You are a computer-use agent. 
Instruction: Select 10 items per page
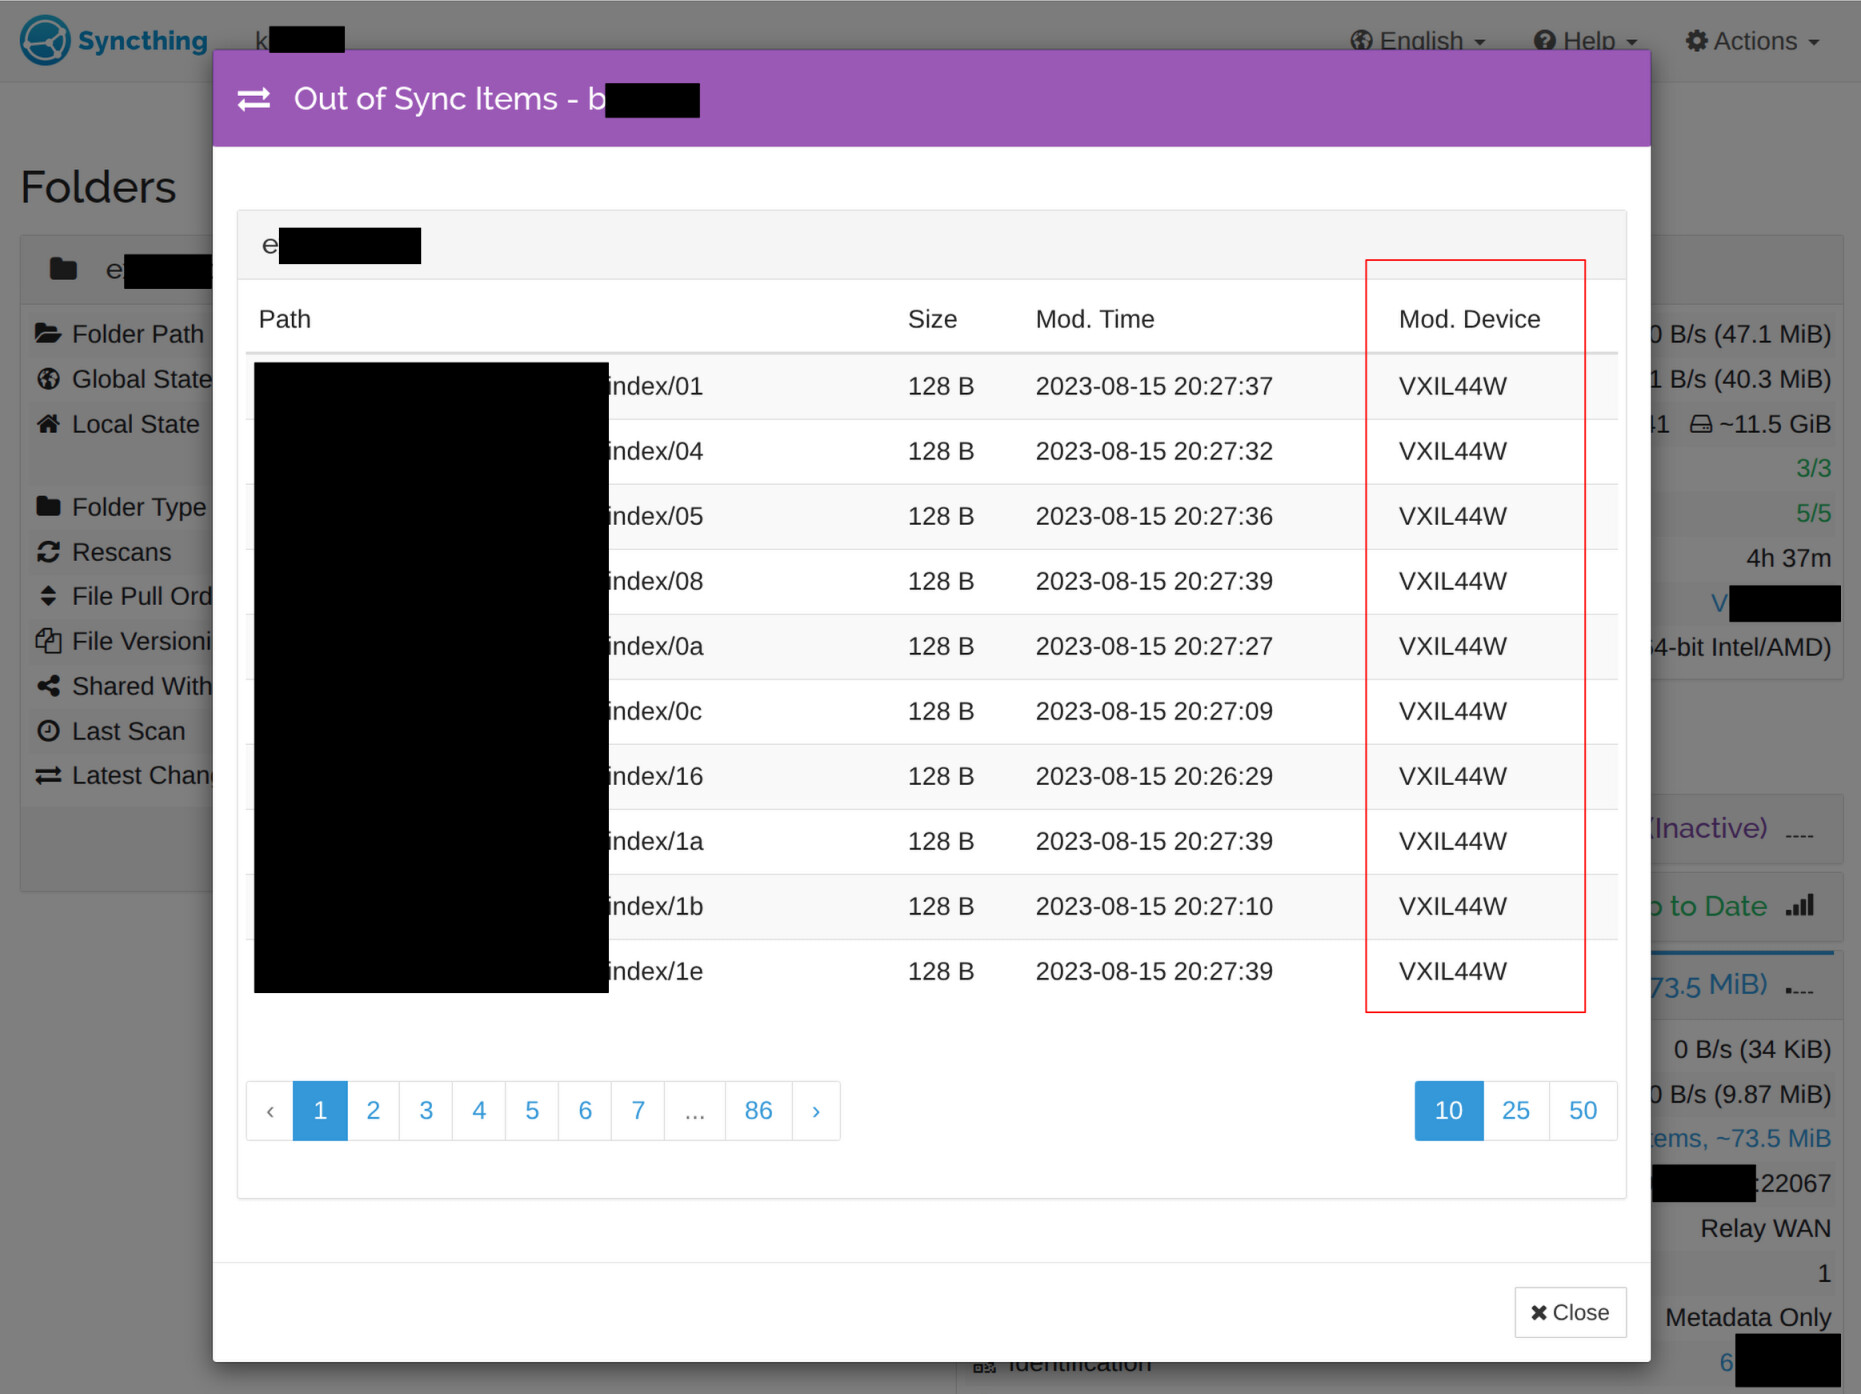coord(1448,1110)
